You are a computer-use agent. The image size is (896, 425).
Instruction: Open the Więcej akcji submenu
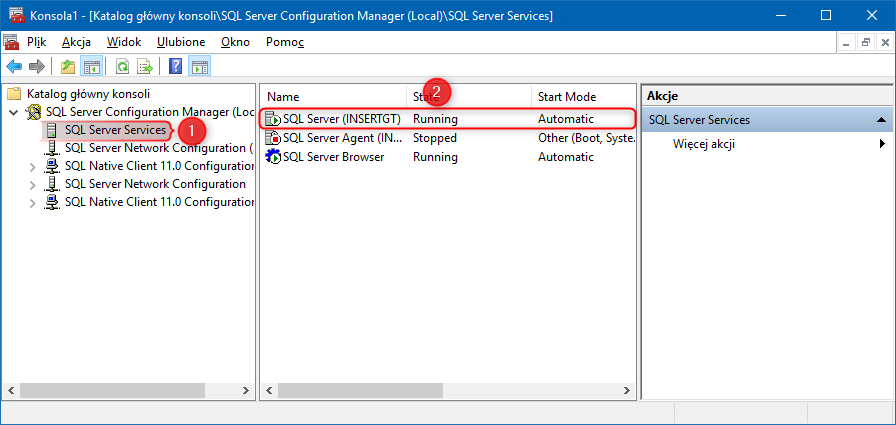tap(766, 144)
